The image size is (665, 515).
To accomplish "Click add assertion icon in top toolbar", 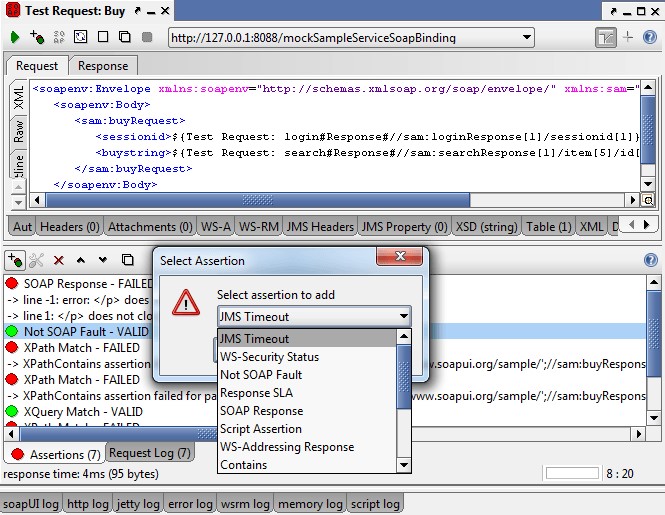I will coord(37,38).
